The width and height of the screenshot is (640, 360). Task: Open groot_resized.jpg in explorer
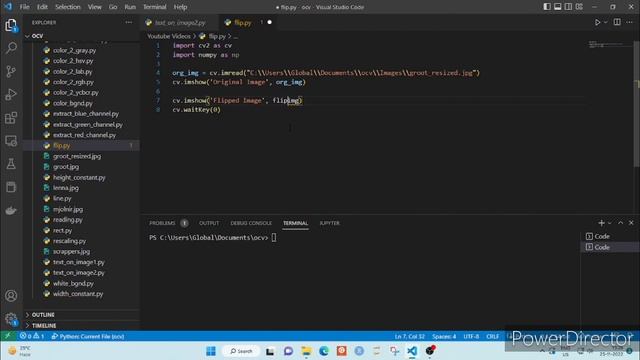coord(77,156)
